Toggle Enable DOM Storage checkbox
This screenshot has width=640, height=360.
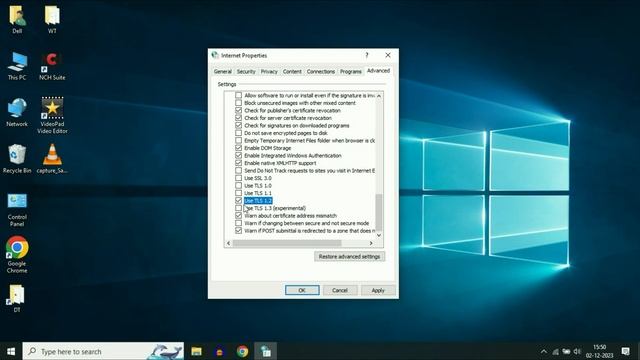238,148
